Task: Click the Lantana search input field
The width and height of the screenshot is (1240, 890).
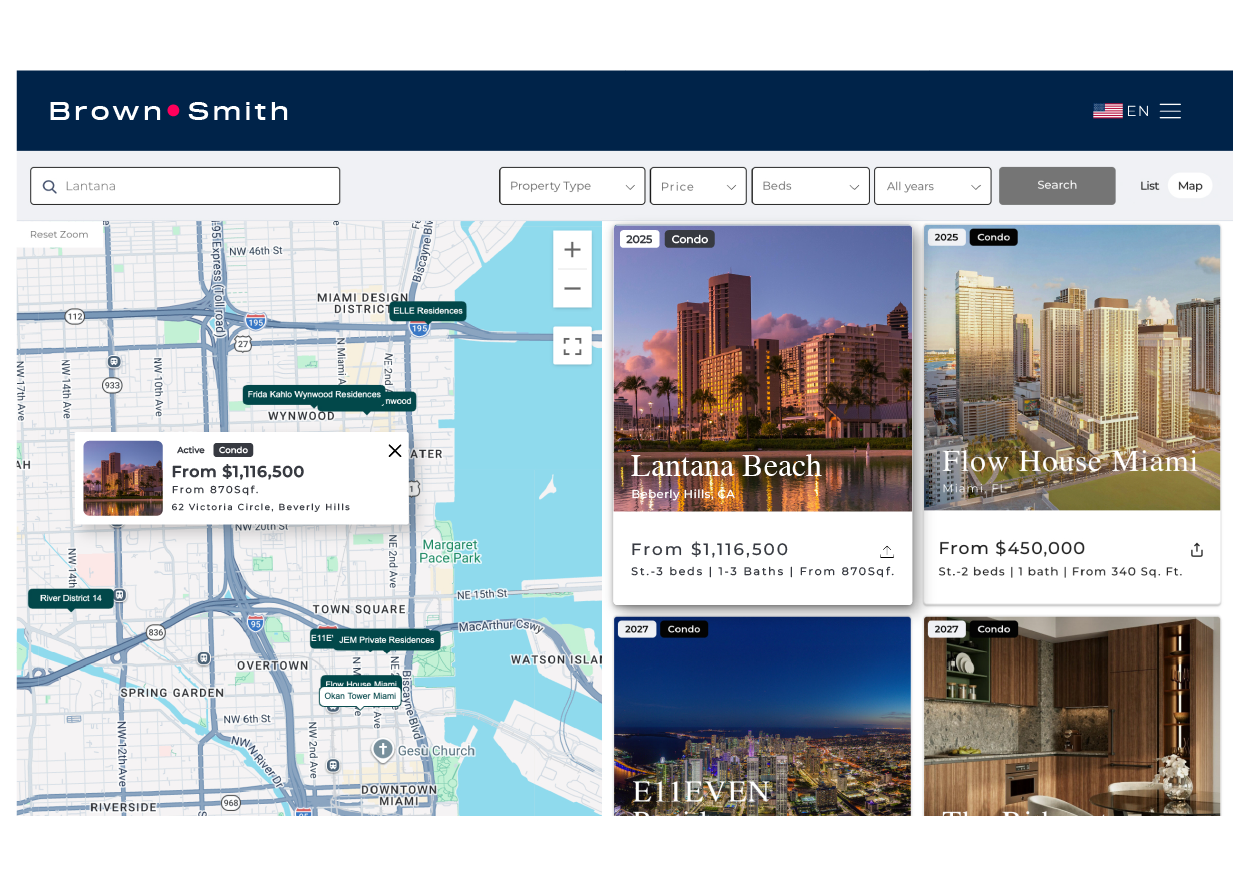Action: coord(185,186)
